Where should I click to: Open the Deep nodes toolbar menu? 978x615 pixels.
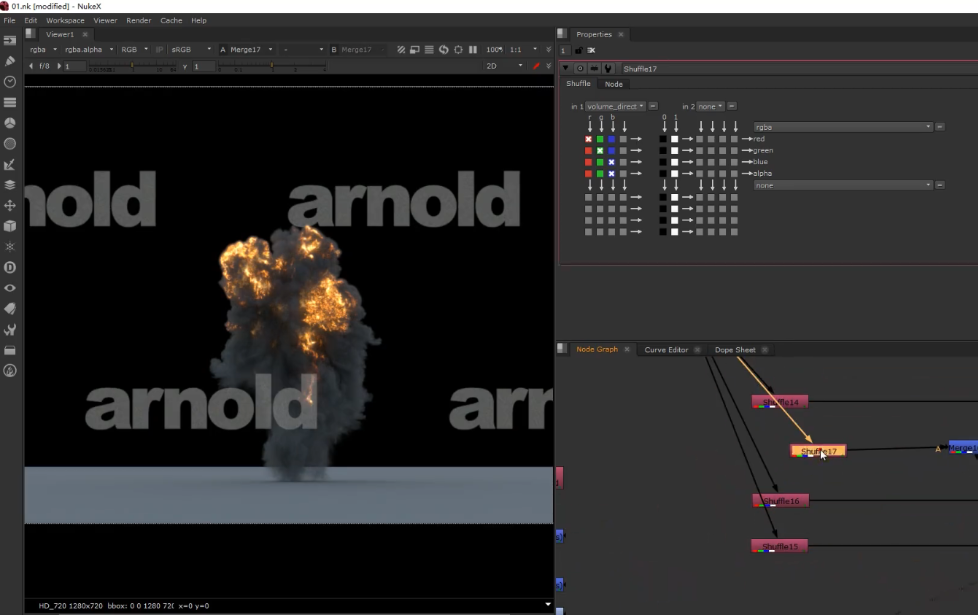click(x=10, y=267)
